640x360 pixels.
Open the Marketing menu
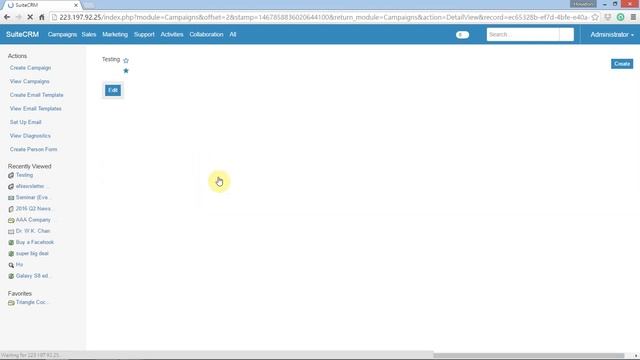click(115, 35)
